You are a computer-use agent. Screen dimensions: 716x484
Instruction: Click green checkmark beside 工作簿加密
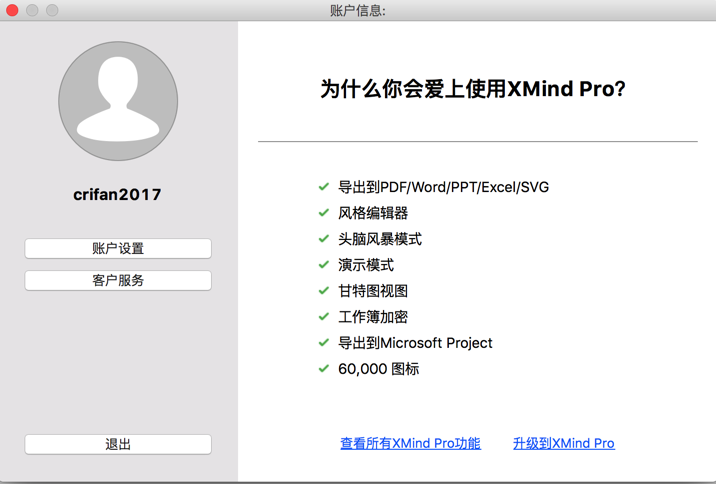point(324,316)
